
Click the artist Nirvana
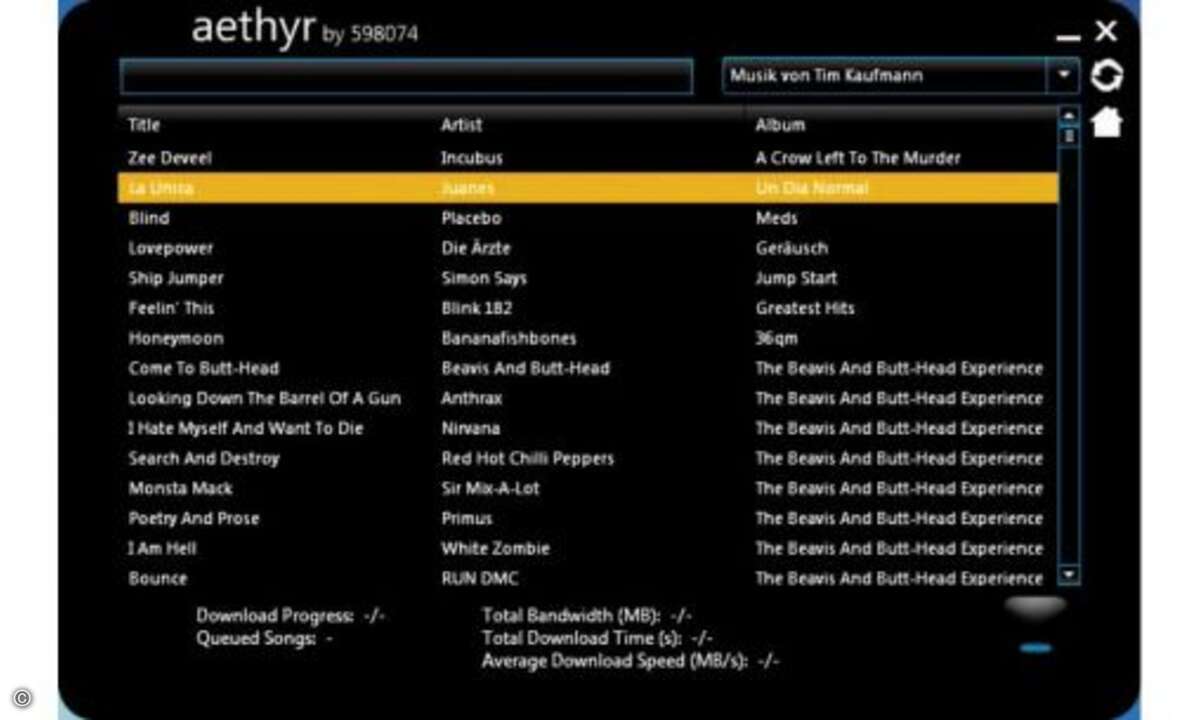coord(470,428)
